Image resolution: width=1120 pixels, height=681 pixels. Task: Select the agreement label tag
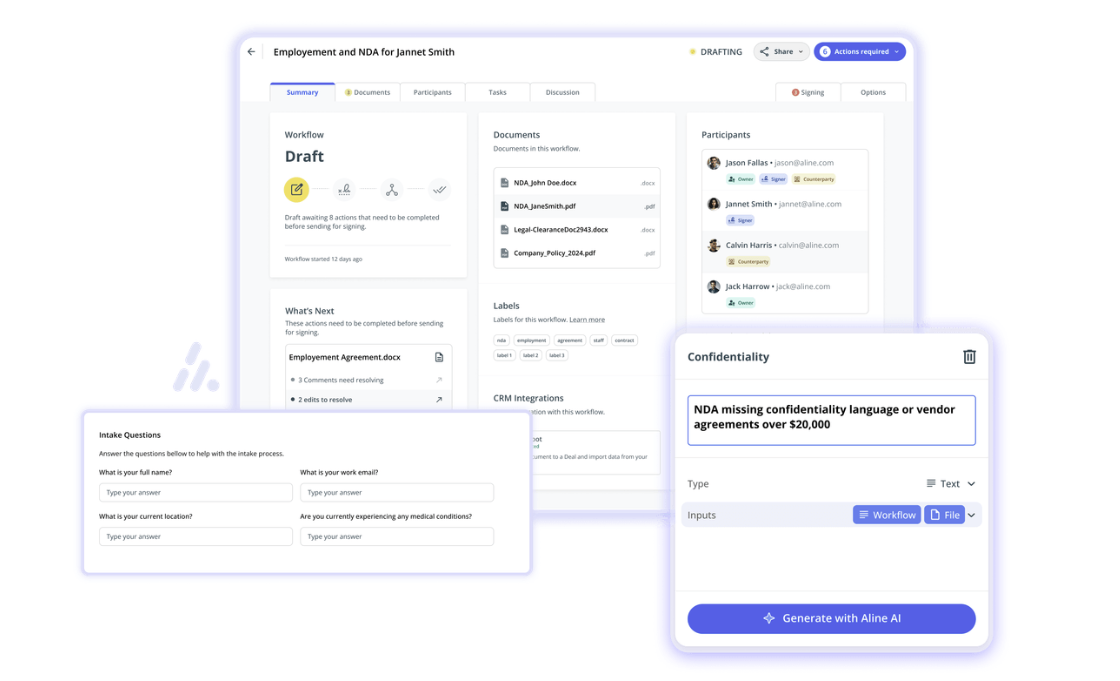click(569, 340)
